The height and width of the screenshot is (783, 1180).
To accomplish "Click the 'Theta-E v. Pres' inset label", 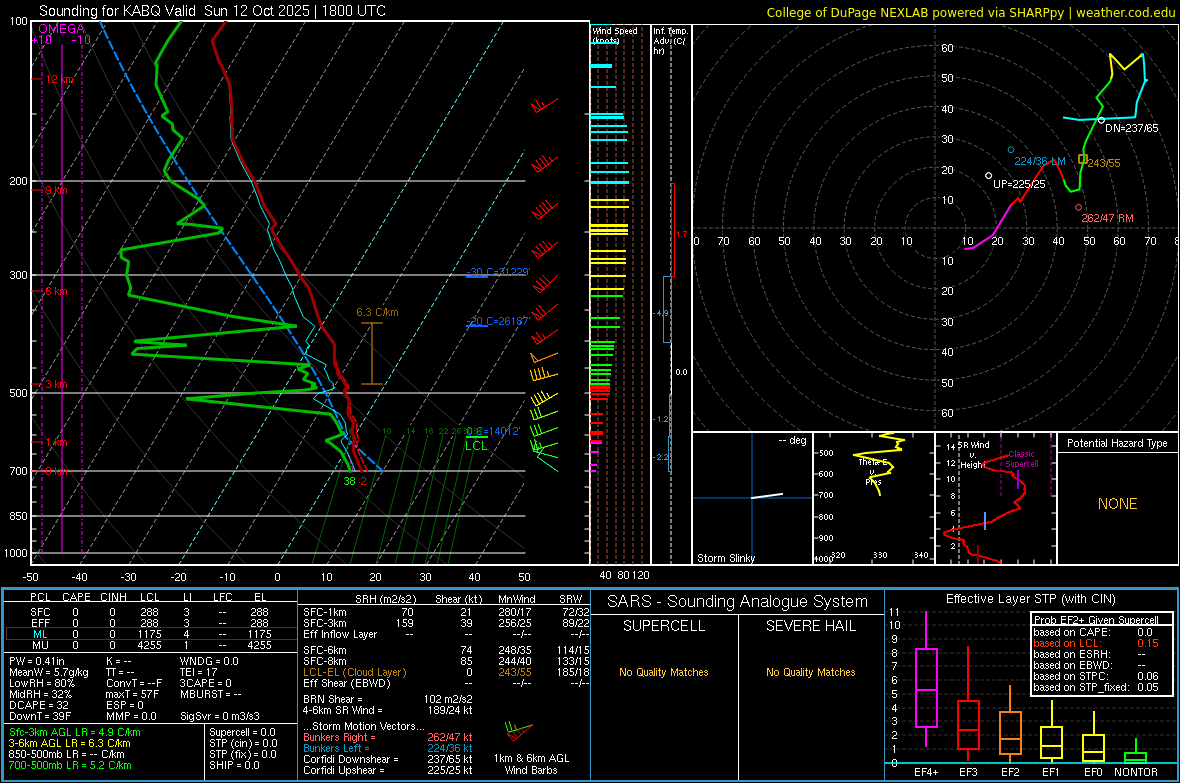I will 873,472.
